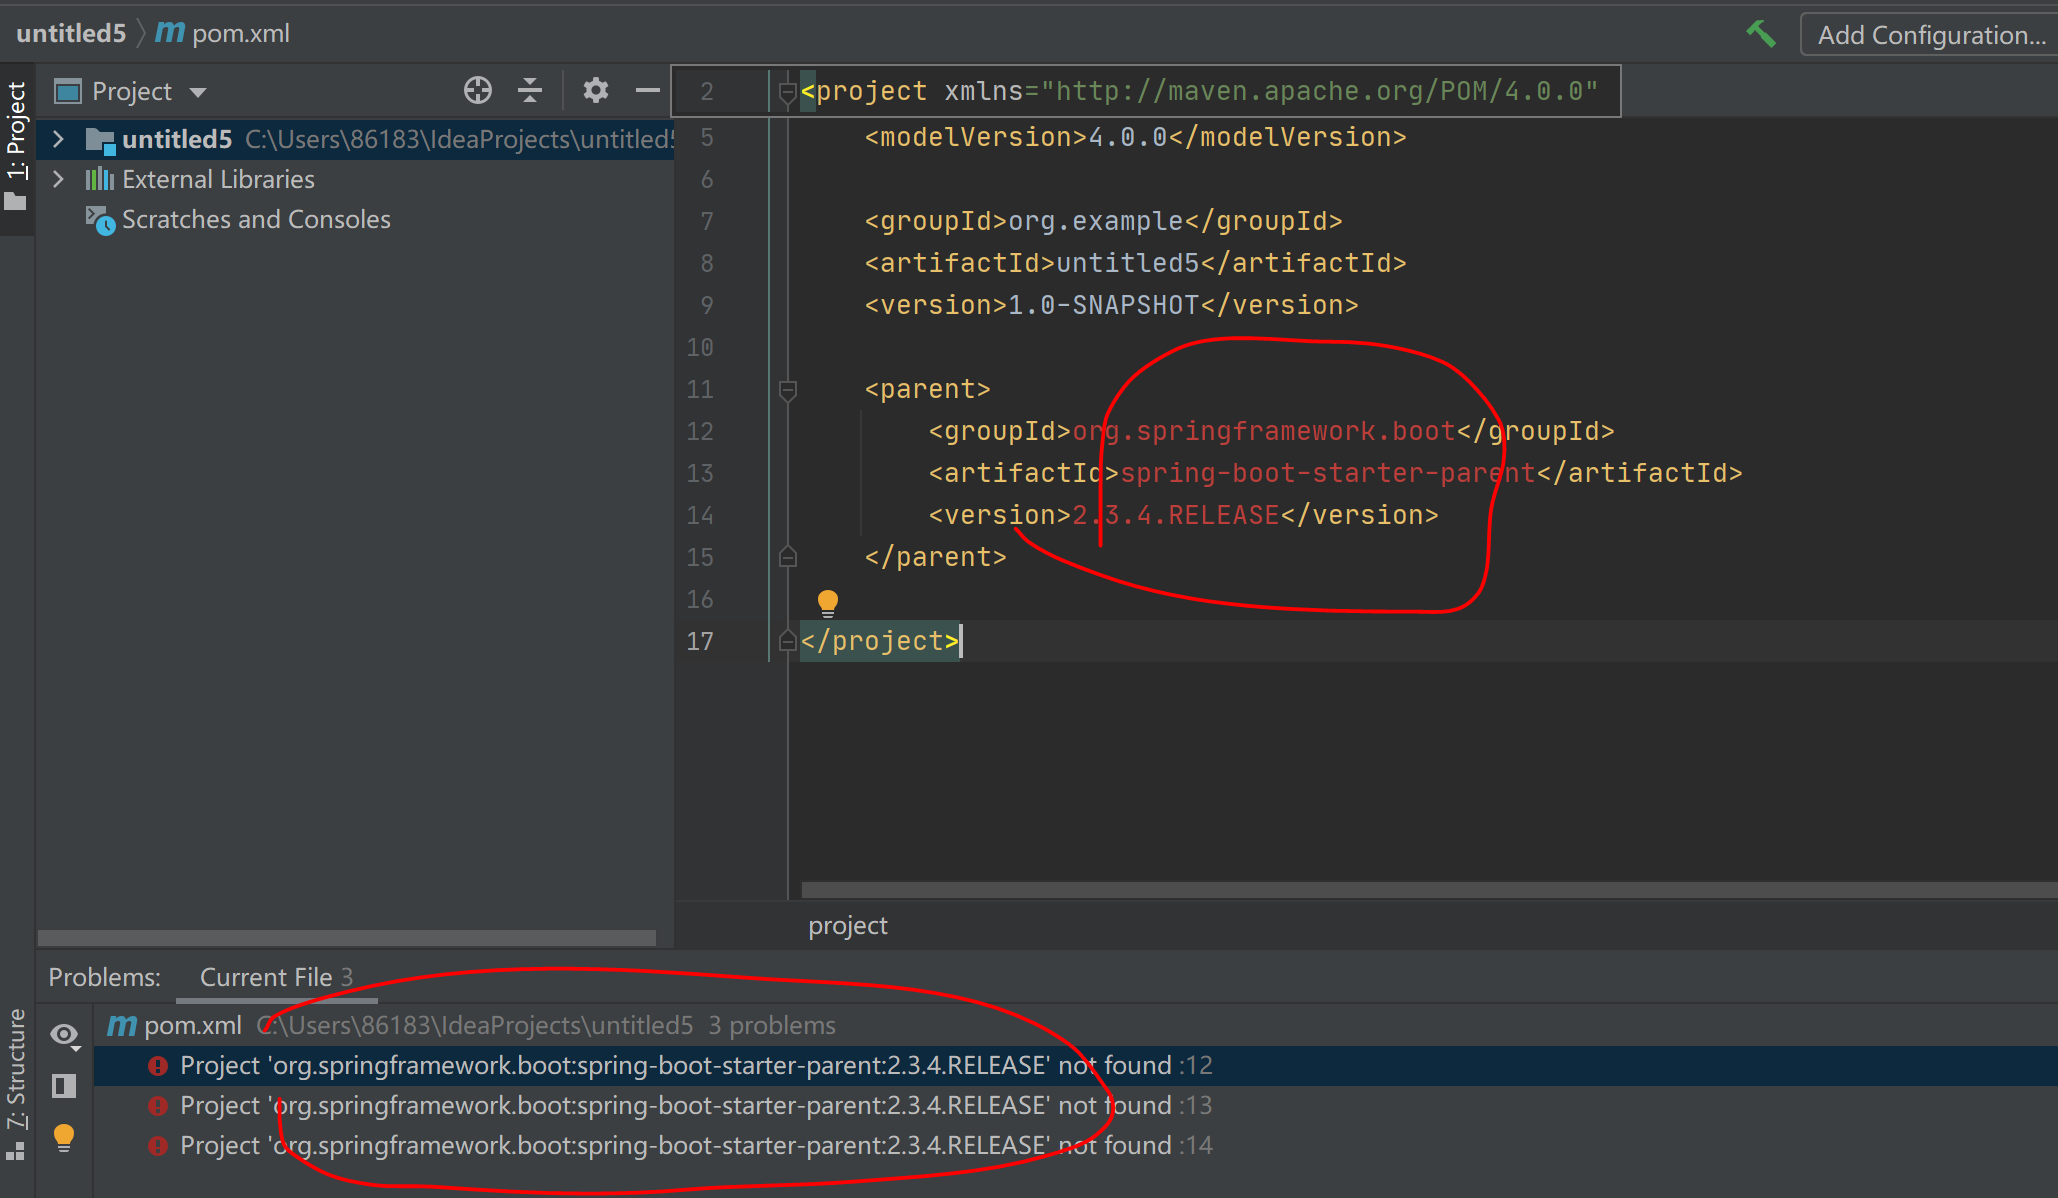Click the yellow lightbulb in editor gutter

[x=828, y=602]
